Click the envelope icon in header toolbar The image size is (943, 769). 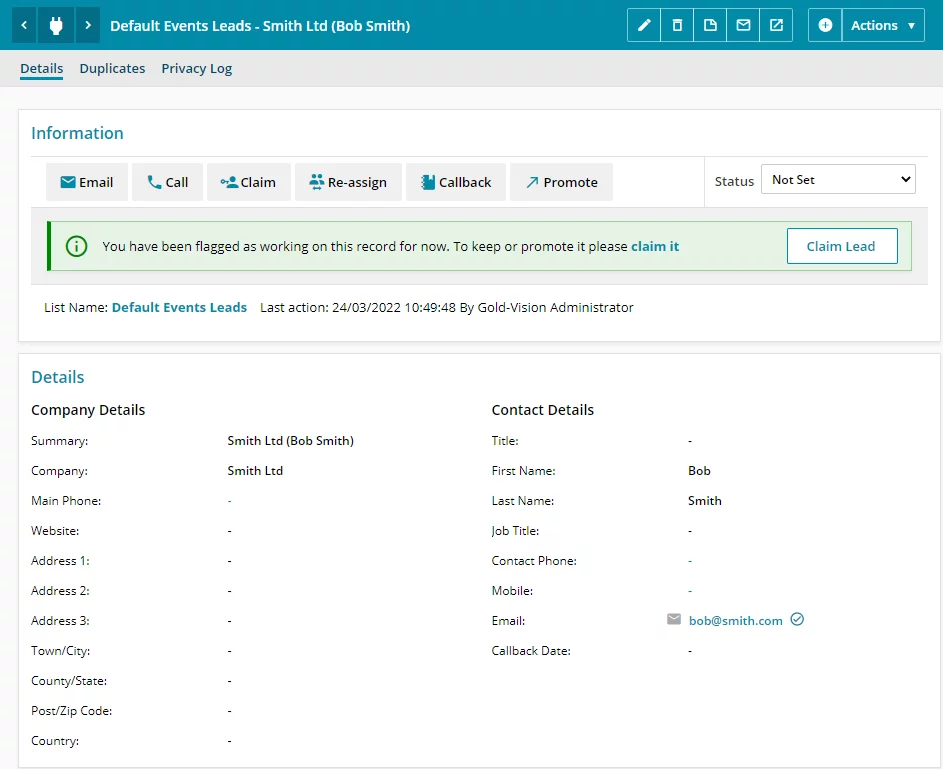[743, 25]
